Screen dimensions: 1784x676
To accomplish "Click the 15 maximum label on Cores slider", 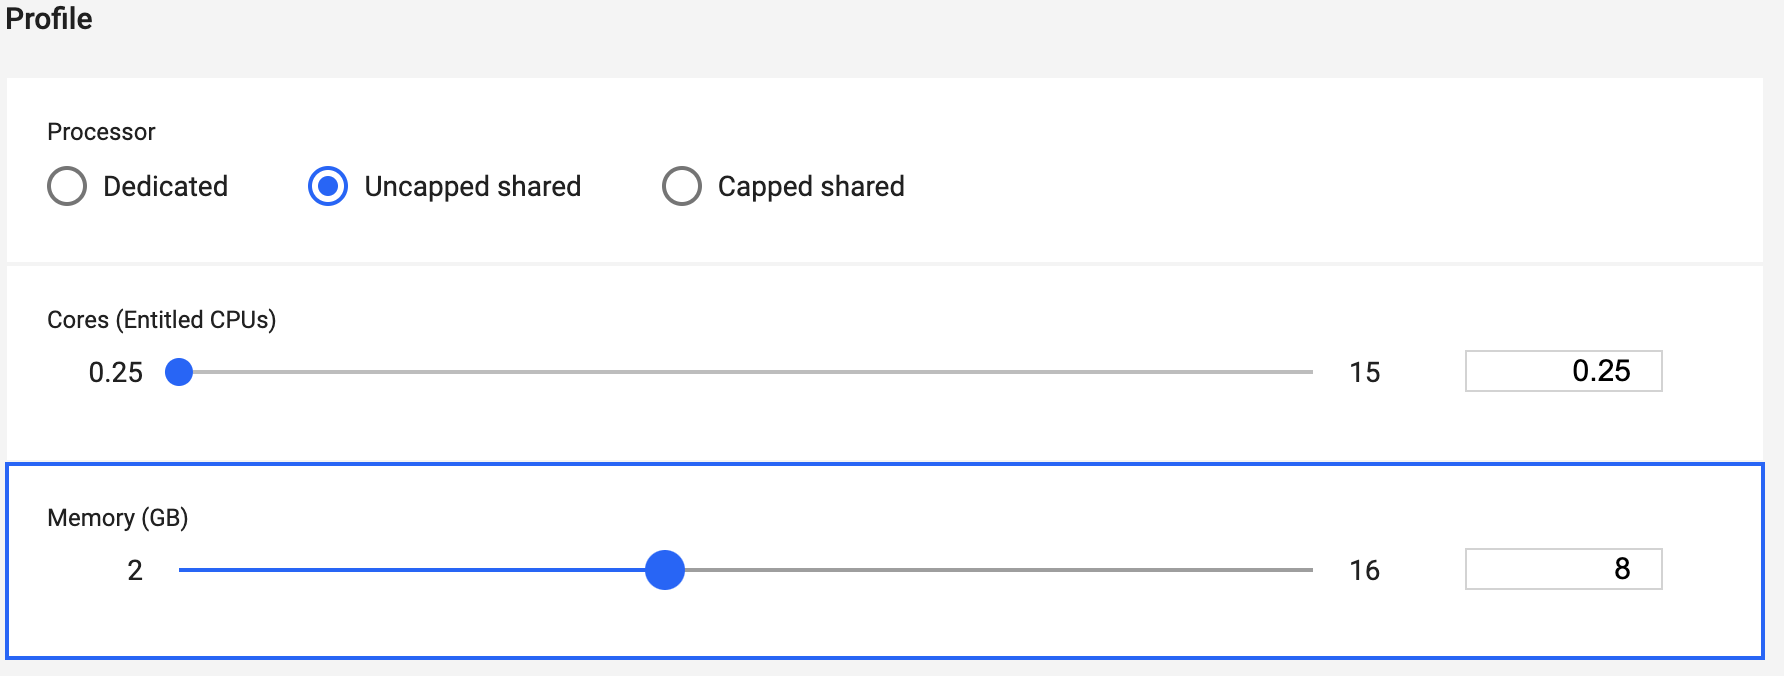I will pyautogui.click(x=1366, y=372).
